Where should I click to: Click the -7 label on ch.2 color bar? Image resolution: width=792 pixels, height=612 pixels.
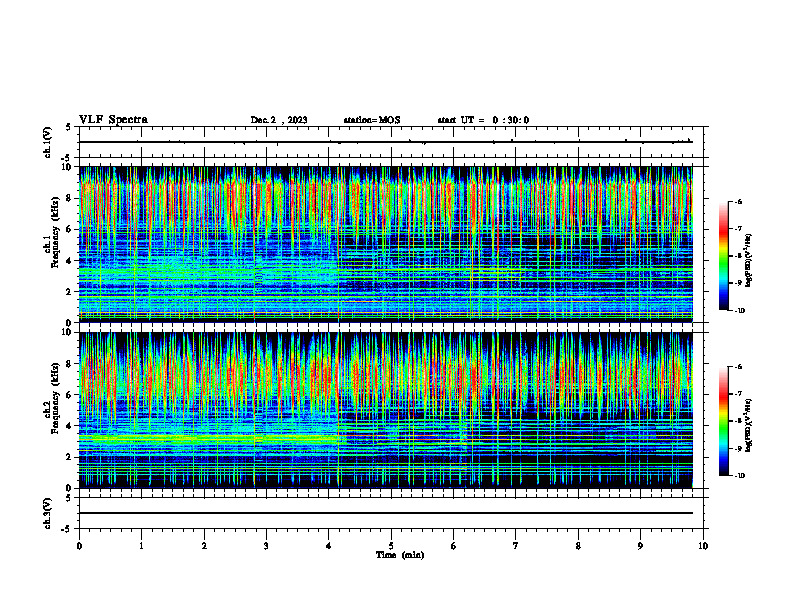[x=739, y=394]
